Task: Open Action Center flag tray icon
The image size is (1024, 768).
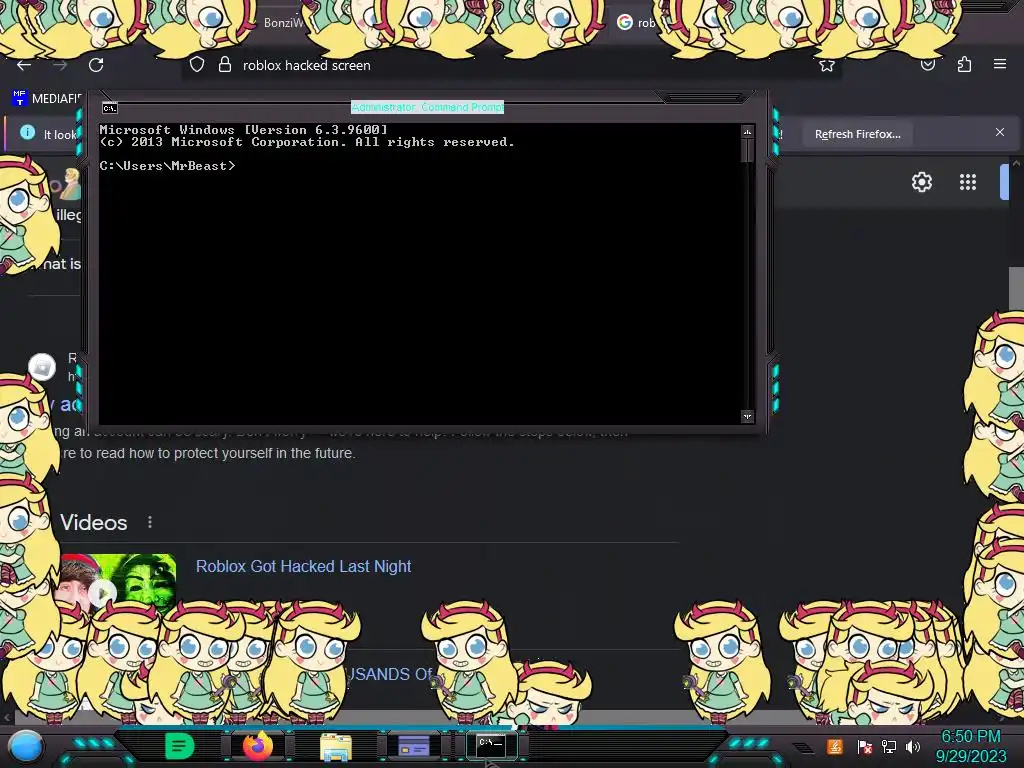Action: coord(865,747)
